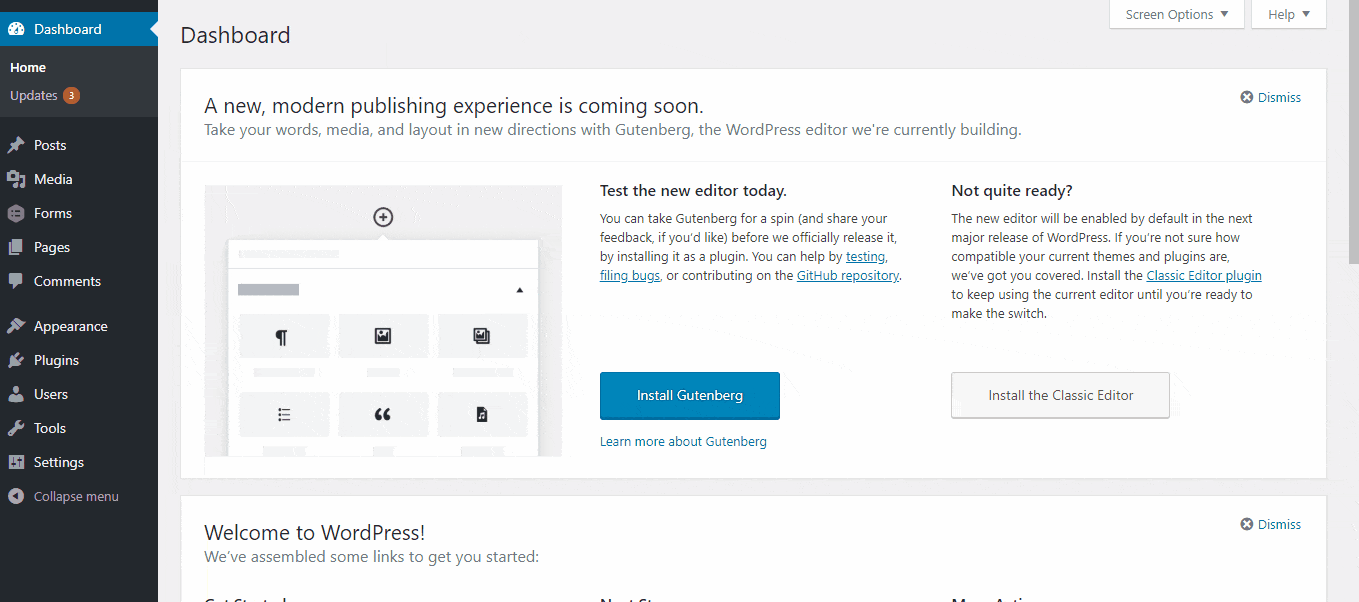Click the audio file block icon in preview

pos(482,415)
